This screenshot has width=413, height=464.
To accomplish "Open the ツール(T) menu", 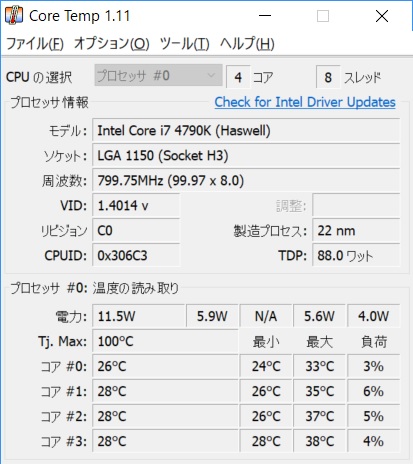I will (185, 44).
